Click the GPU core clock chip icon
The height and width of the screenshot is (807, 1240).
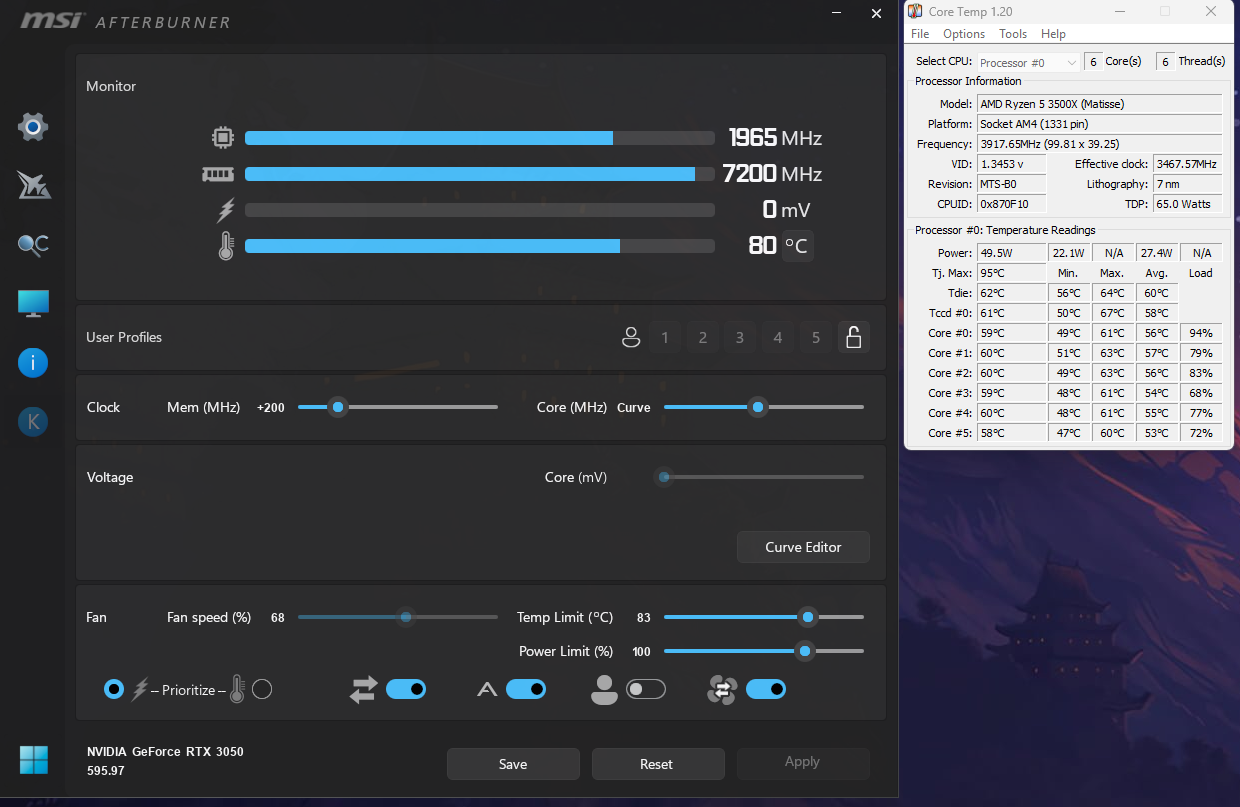click(222, 138)
